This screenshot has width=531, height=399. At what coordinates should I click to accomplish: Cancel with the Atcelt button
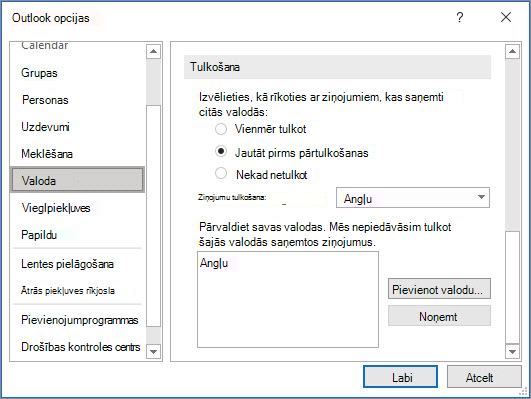484,377
